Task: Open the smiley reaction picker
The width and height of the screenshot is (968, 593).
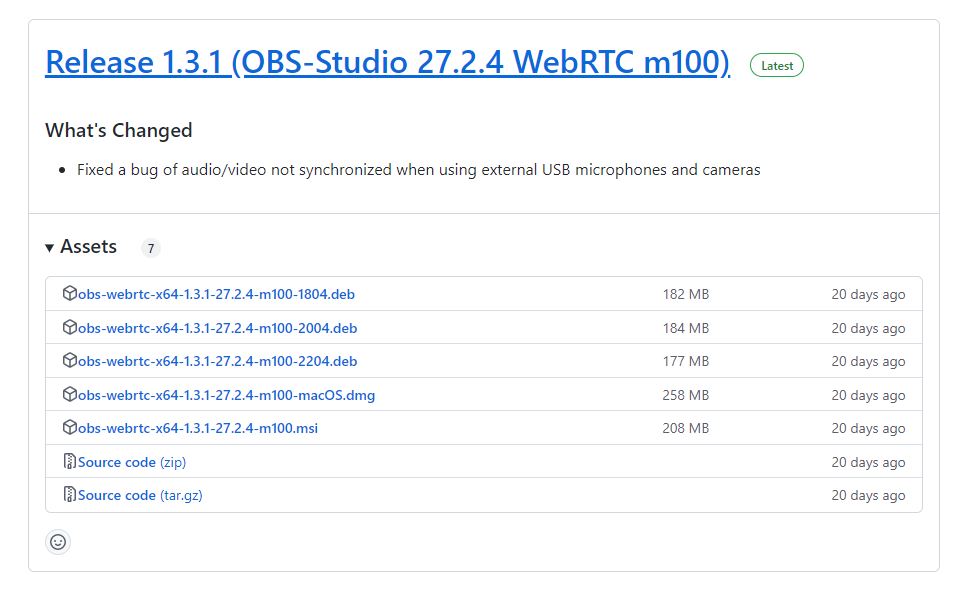Action: coord(58,542)
